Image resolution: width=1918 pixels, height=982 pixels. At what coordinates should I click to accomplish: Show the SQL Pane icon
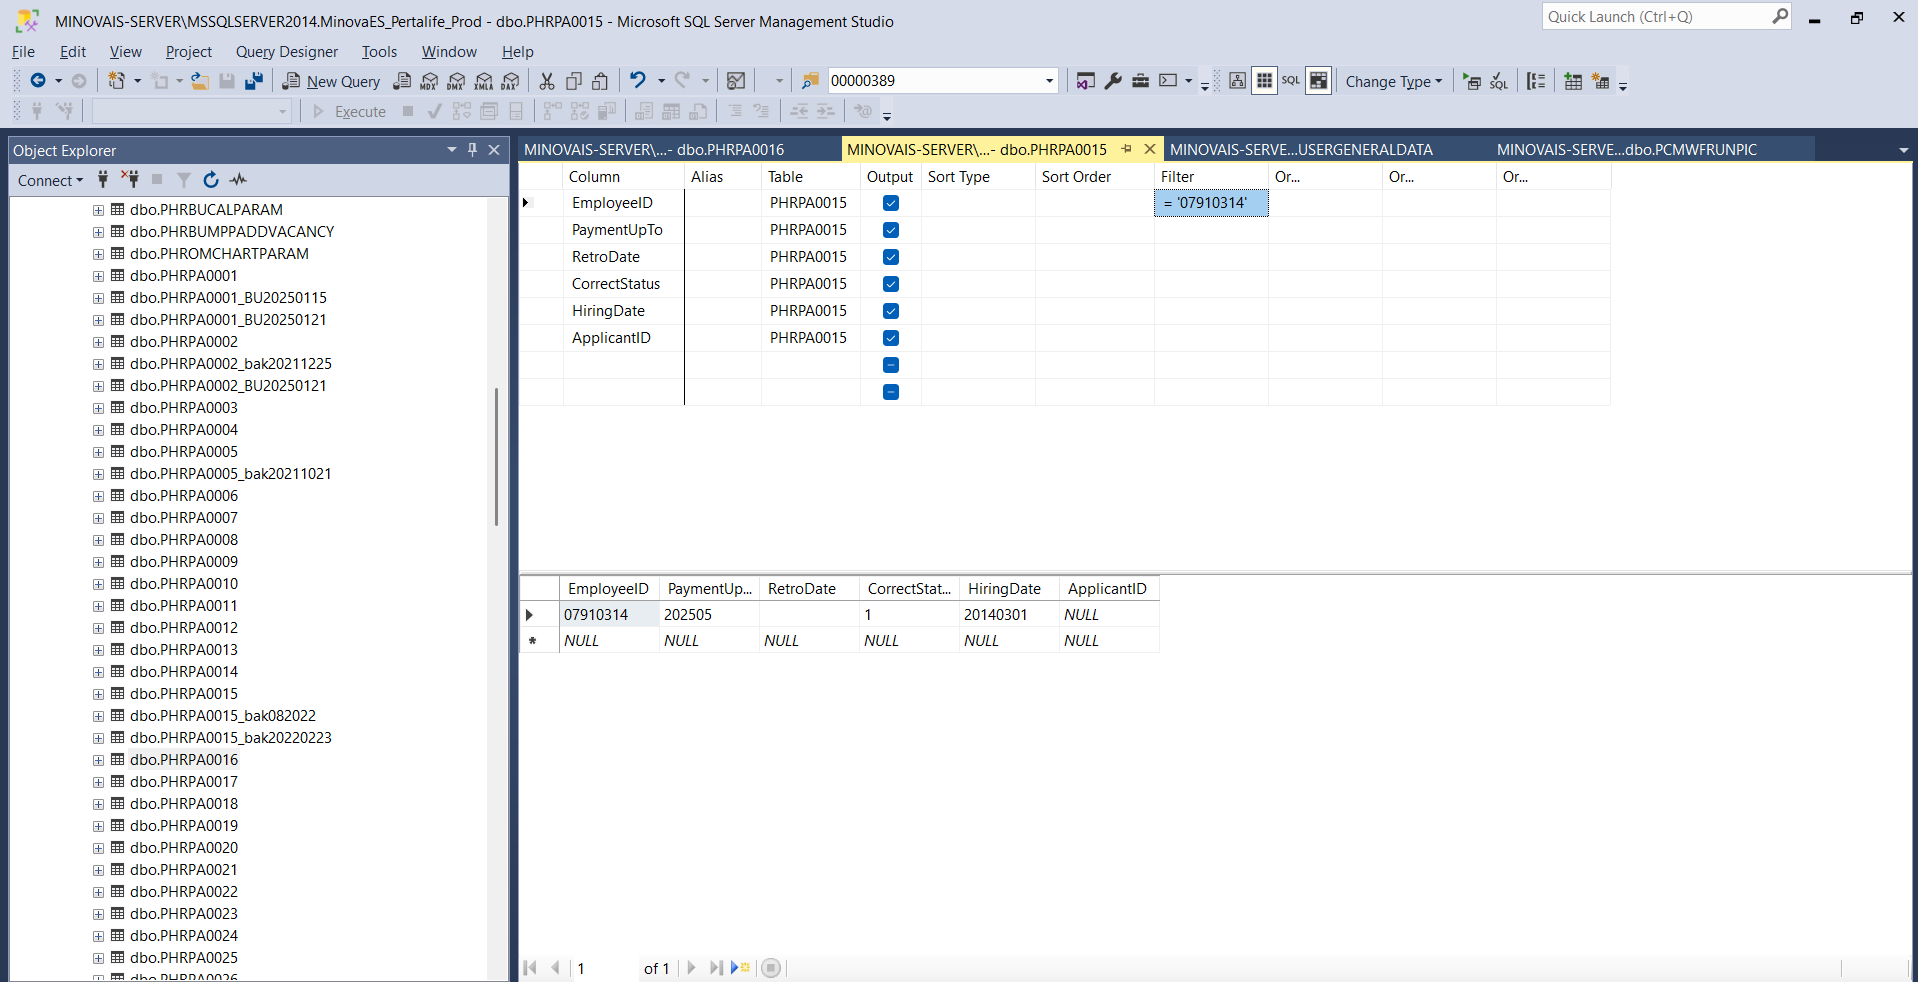[1291, 81]
